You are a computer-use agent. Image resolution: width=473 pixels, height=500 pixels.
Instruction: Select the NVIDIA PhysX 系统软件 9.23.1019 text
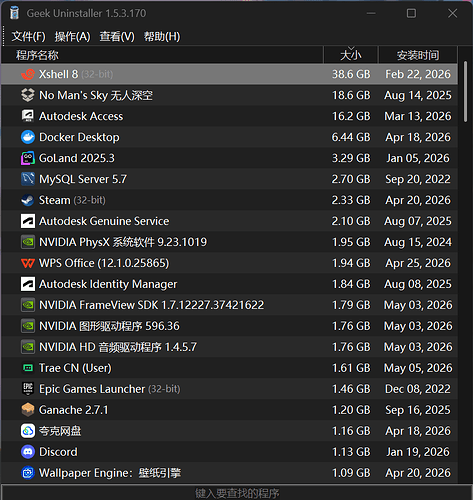tap(123, 242)
